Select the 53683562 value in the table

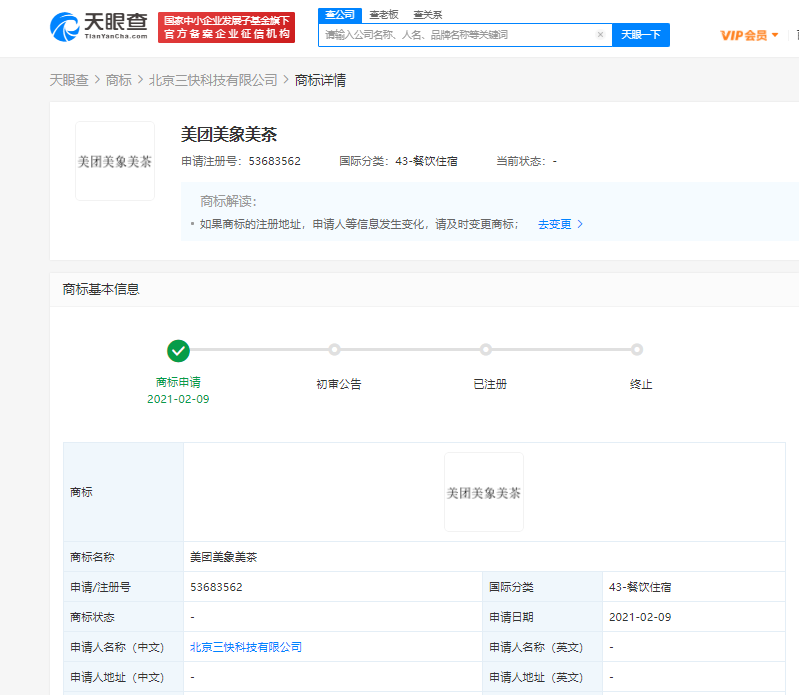tap(216, 587)
